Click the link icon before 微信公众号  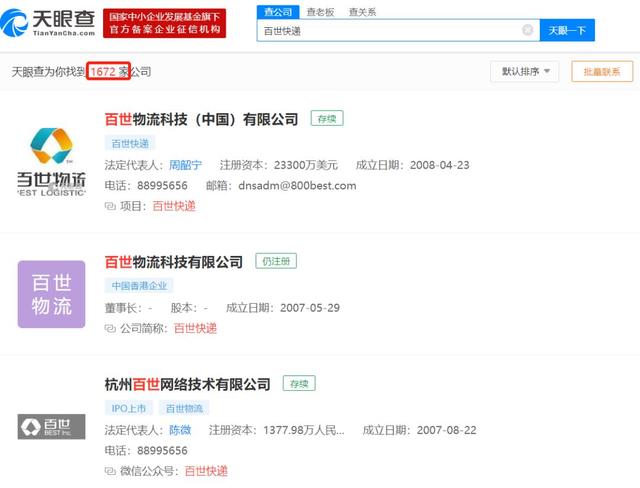point(110,471)
